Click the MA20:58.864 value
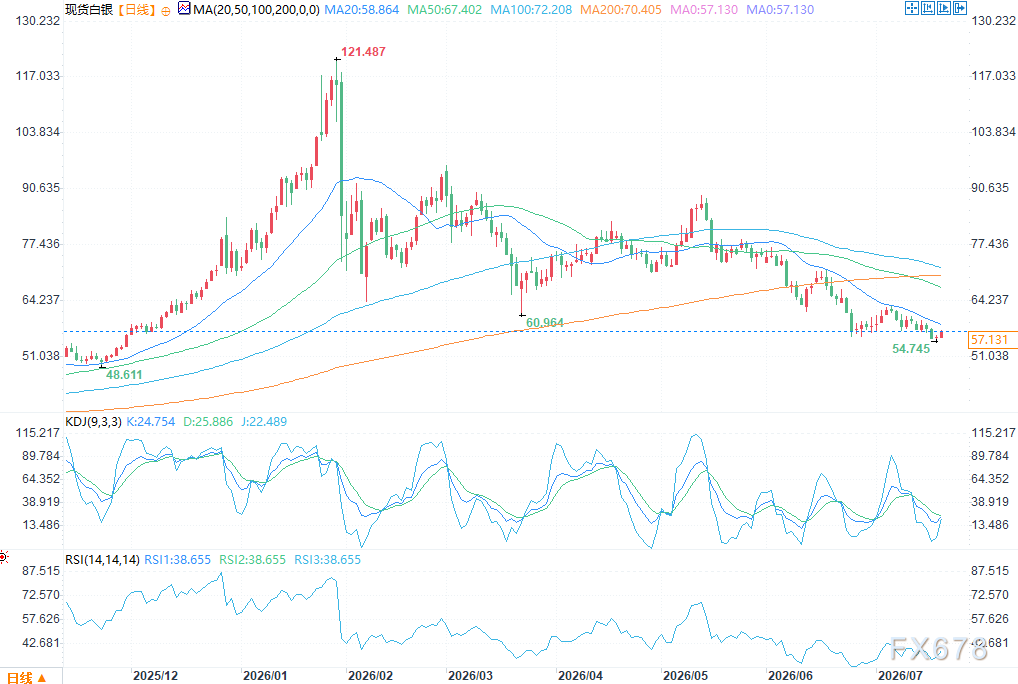Image resolution: width=1018 pixels, height=684 pixels. (x=362, y=10)
